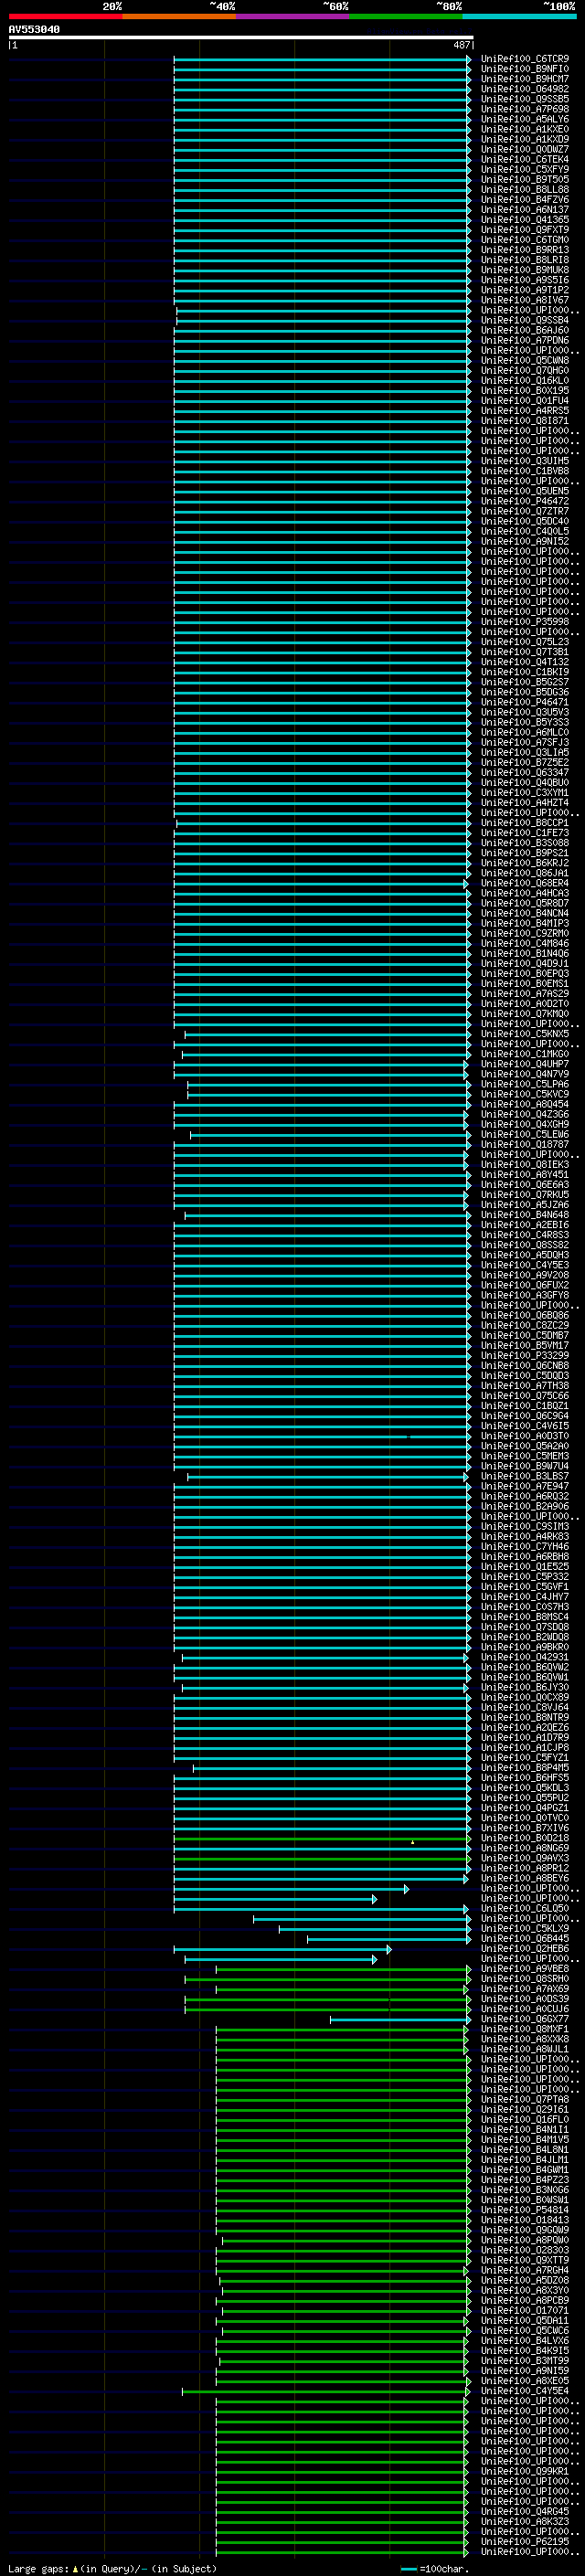Click the short cyan bar of UniRef100_Q6GX77
This screenshot has width=585, height=2576.
400,2019
